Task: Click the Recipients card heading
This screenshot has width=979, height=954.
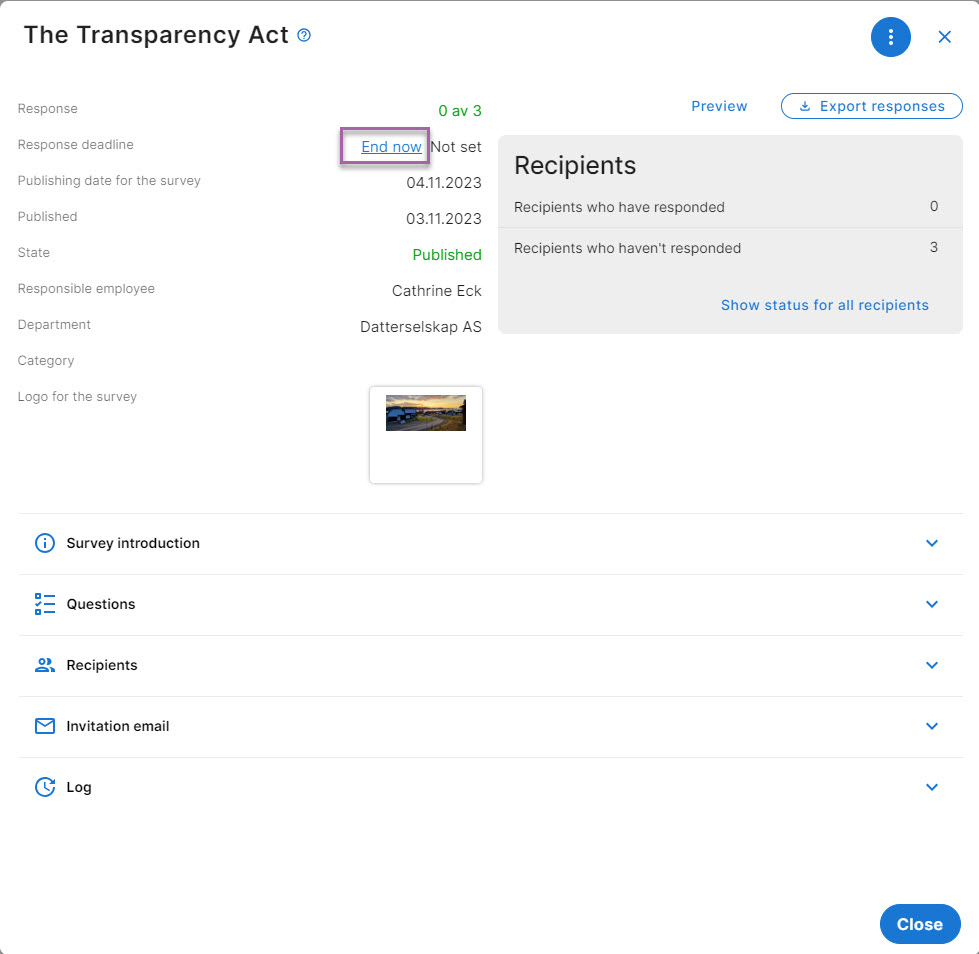Action: pos(574,165)
